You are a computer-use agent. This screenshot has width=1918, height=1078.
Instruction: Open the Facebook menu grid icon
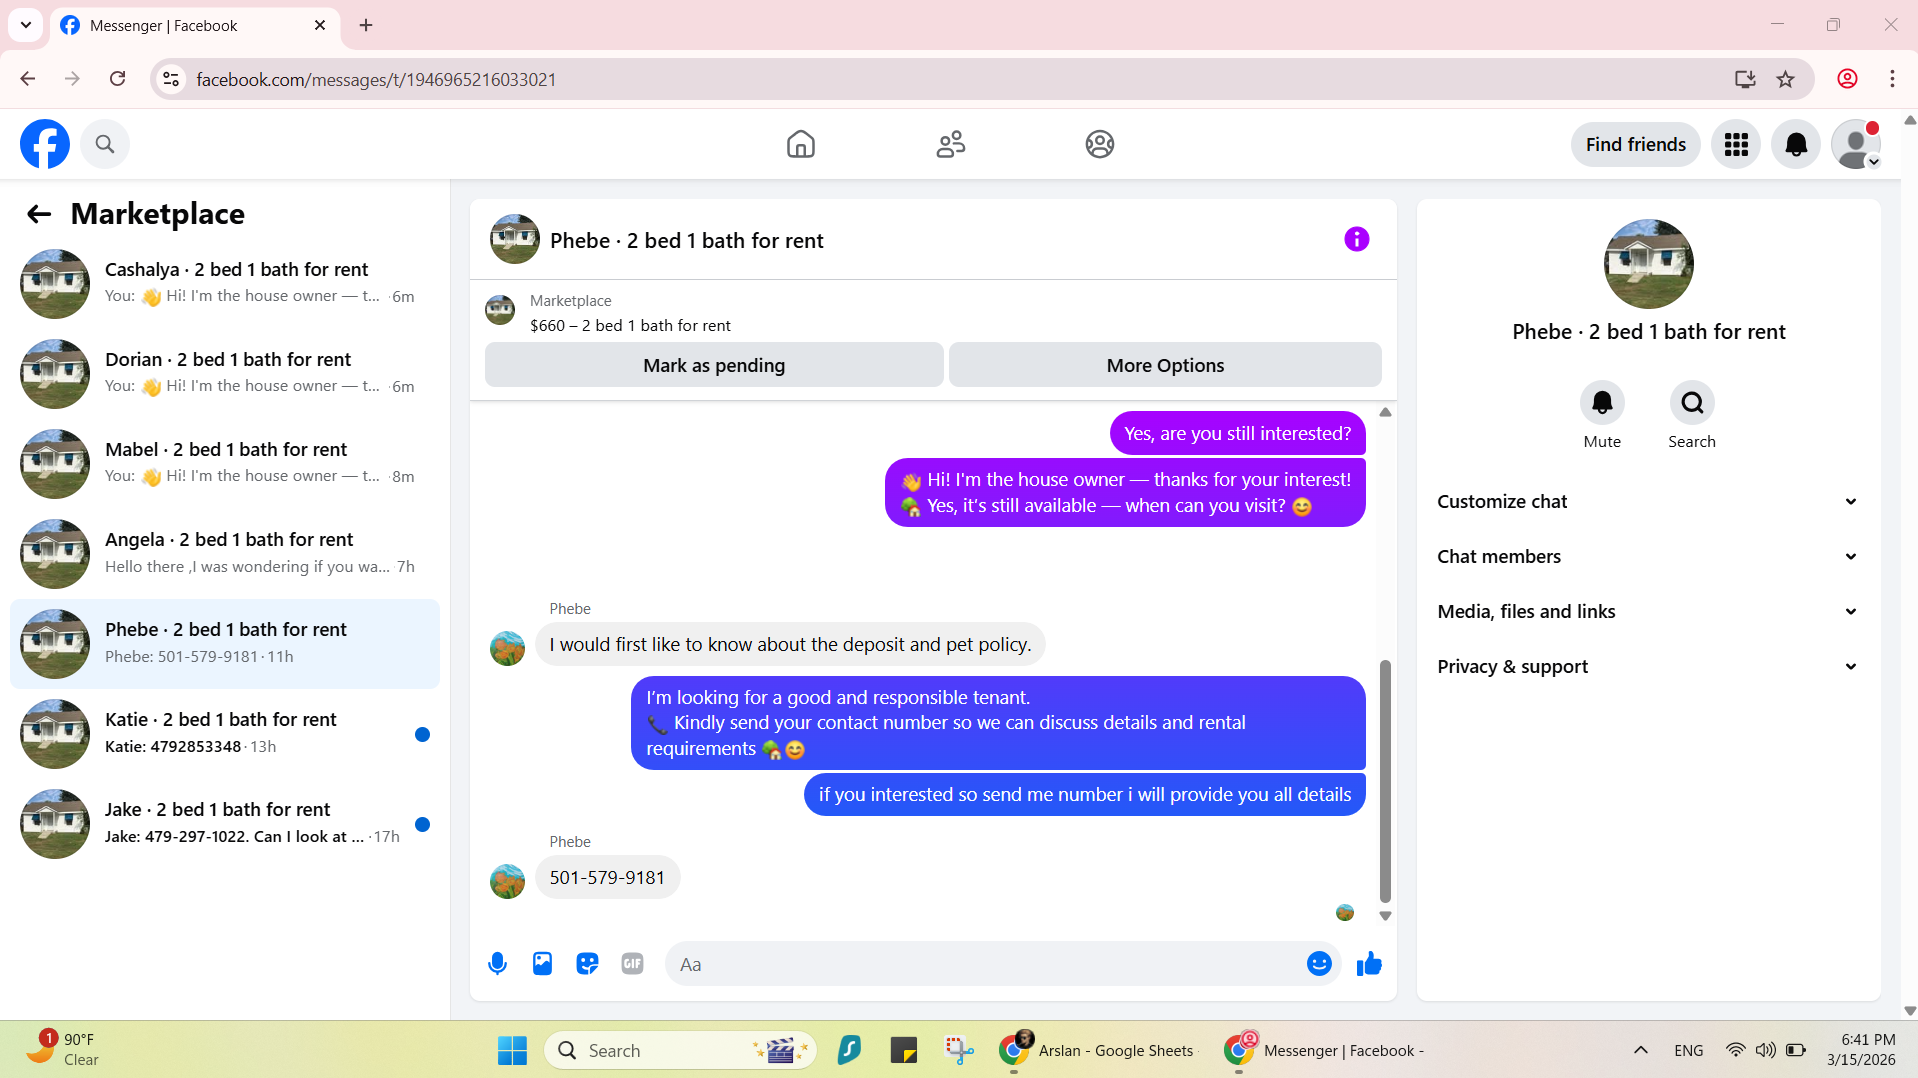tap(1736, 144)
